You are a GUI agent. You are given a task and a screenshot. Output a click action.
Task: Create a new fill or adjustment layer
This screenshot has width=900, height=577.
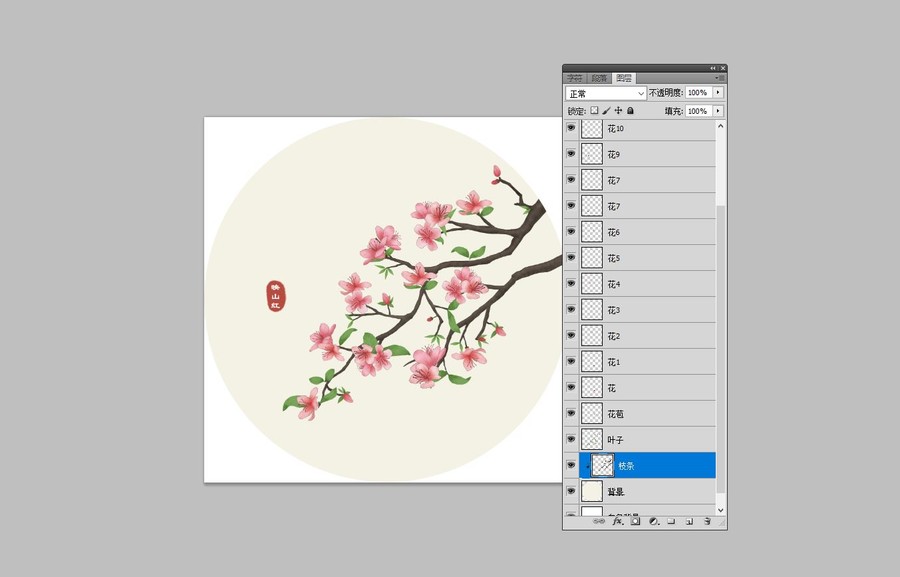[654, 521]
